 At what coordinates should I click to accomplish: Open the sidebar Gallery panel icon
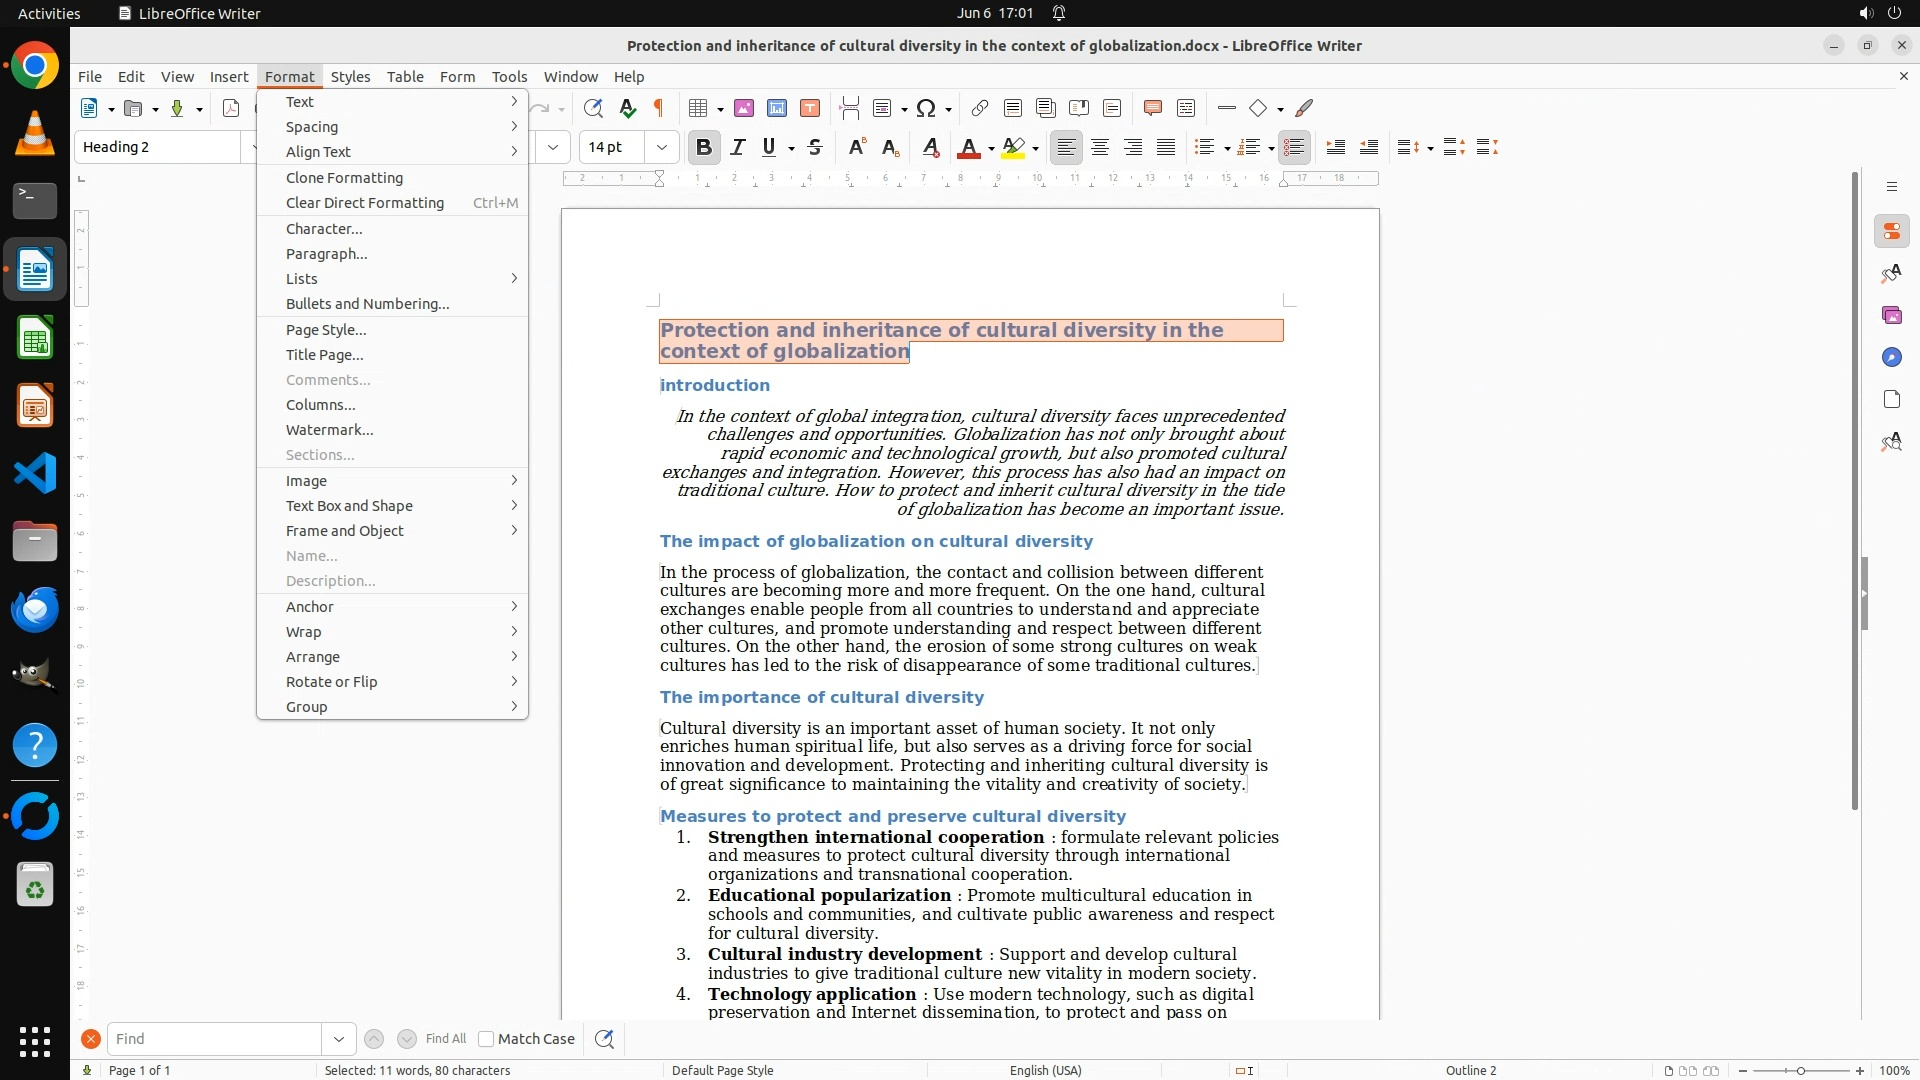tap(1891, 315)
